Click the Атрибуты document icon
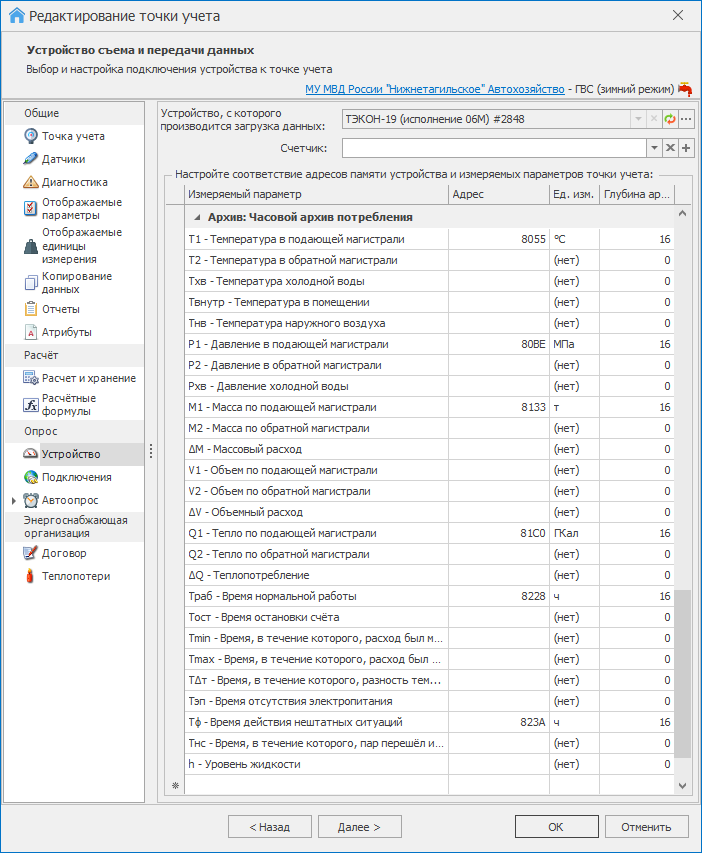This screenshot has width=702, height=853. (31, 332)
